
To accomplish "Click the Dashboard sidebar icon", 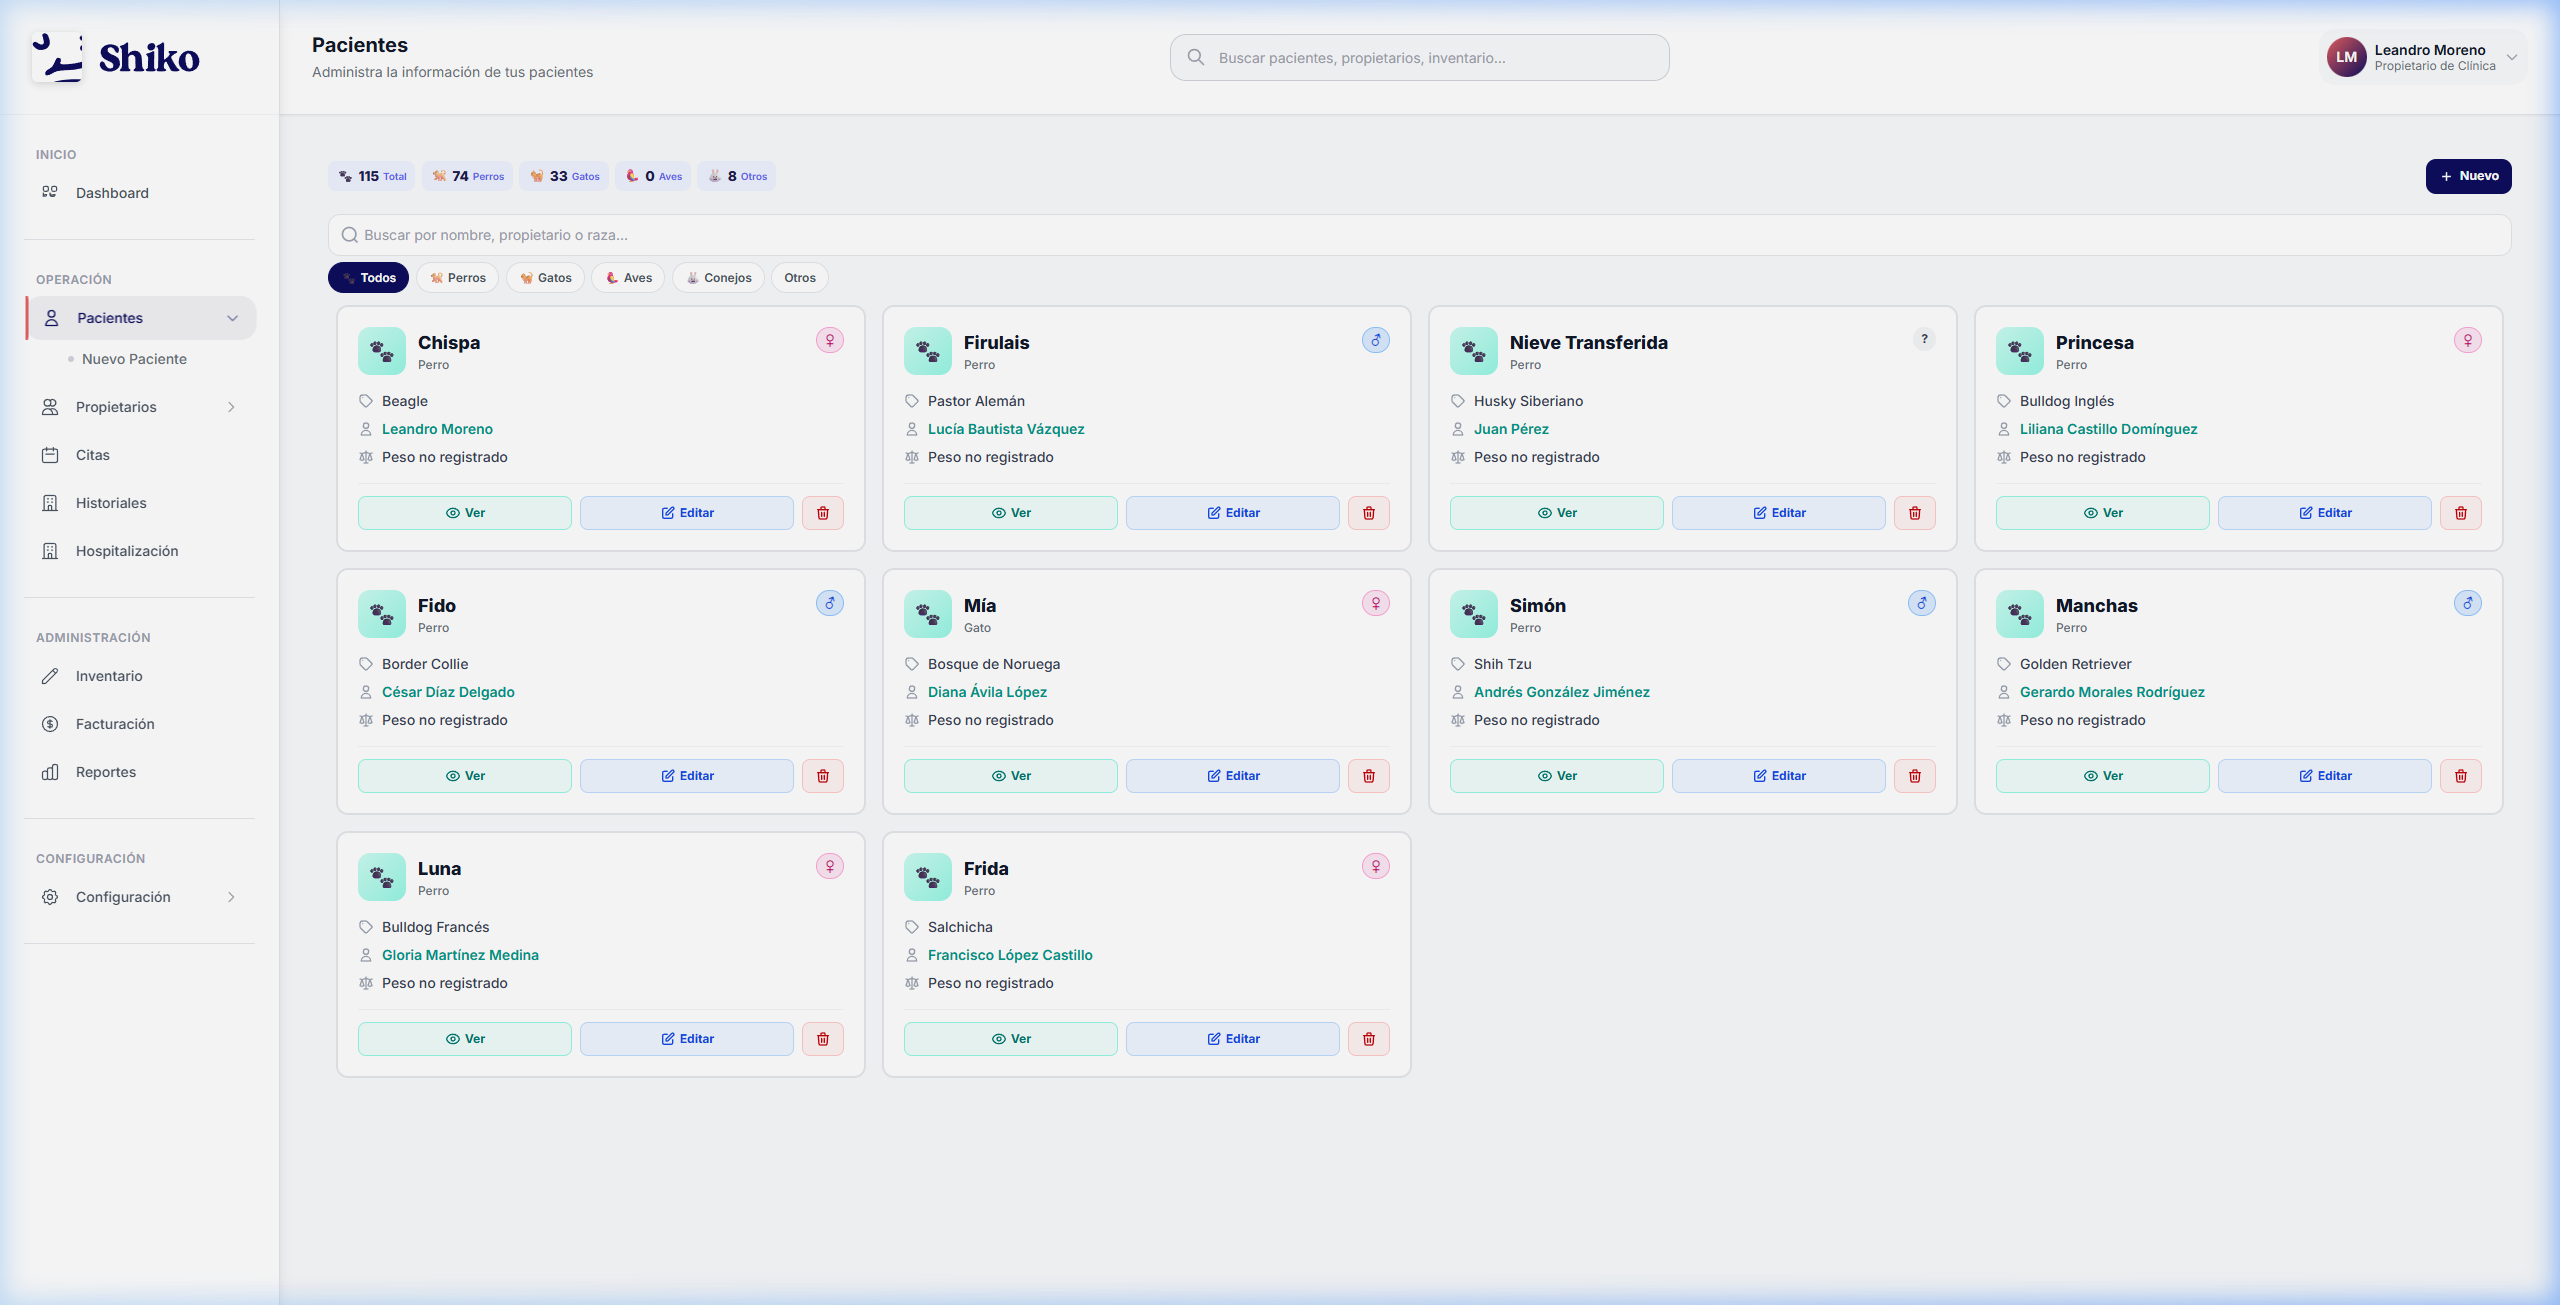I will pos(50,192).
